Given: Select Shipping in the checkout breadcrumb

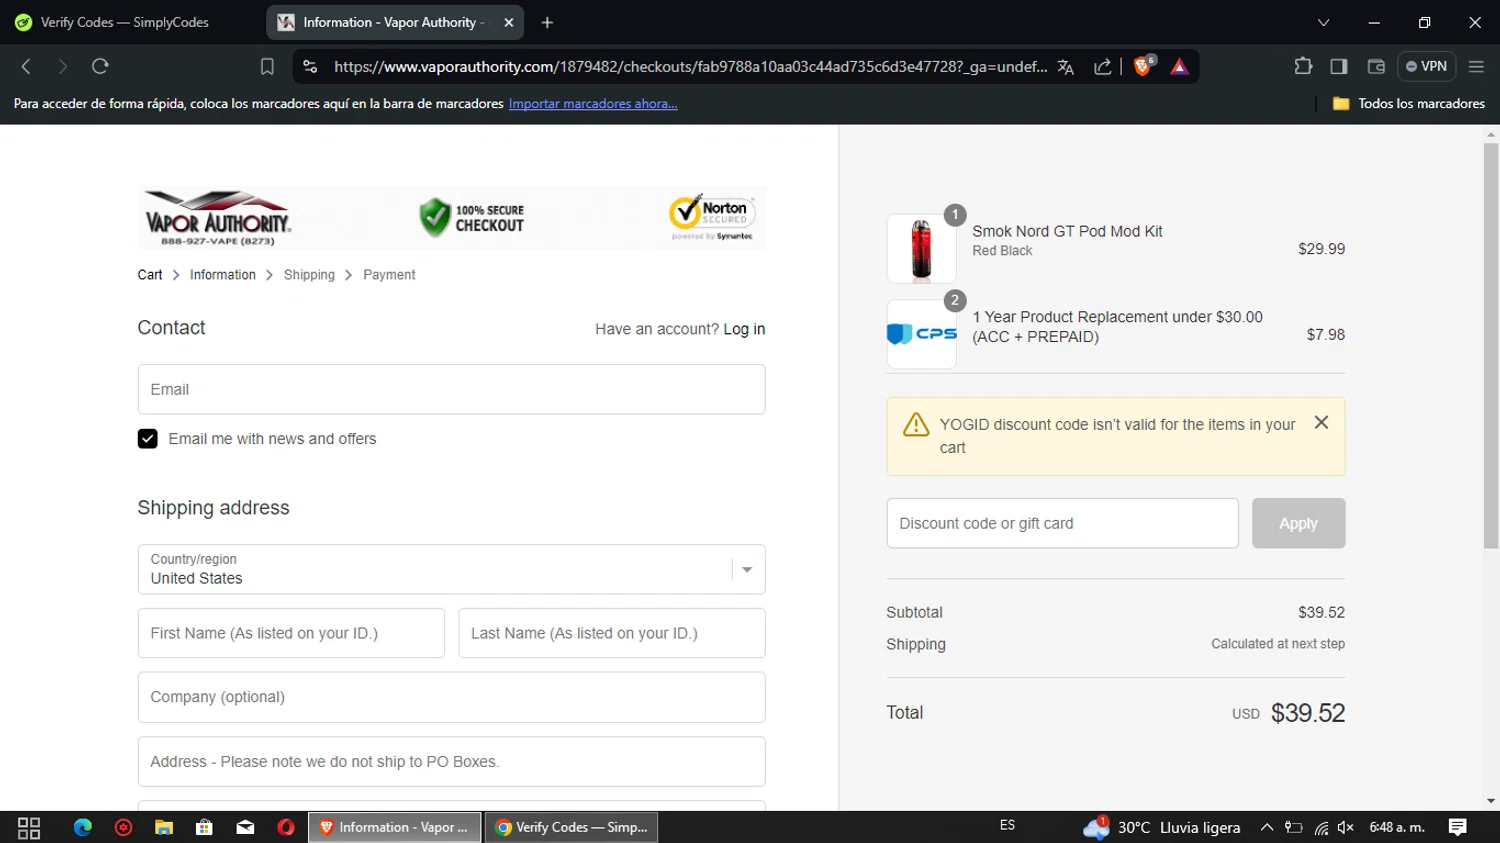Looking at the screenshot, I should click(x=309, y=275).
